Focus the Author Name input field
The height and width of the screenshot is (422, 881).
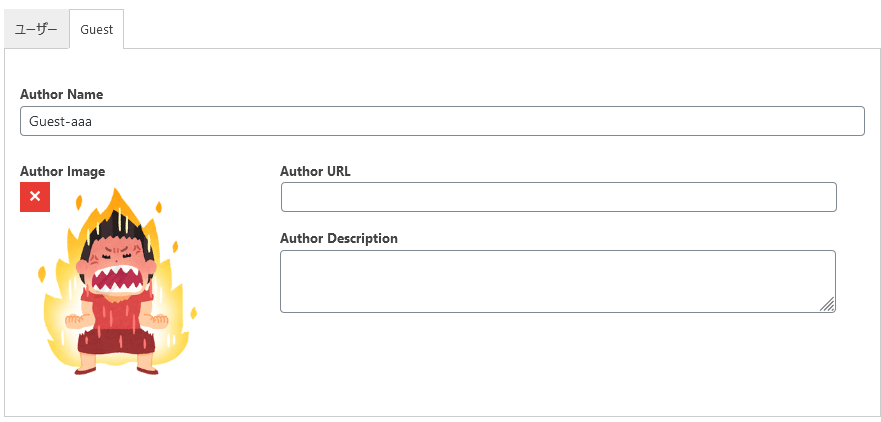(x=442, y=121)
